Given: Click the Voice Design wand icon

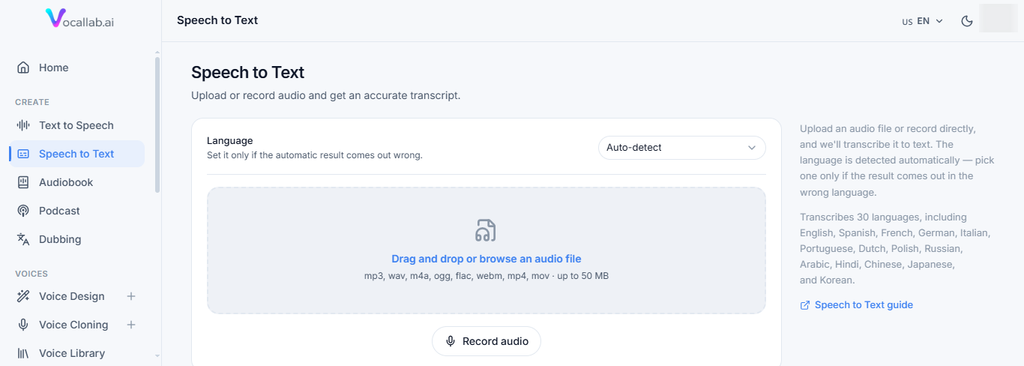Looking at the screenshot, I should point(24,297).
